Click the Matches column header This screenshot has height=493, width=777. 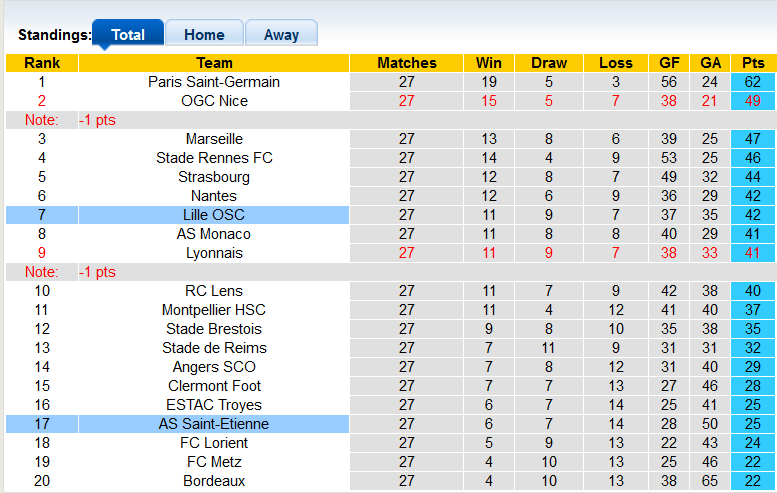(x=407, y=63)
